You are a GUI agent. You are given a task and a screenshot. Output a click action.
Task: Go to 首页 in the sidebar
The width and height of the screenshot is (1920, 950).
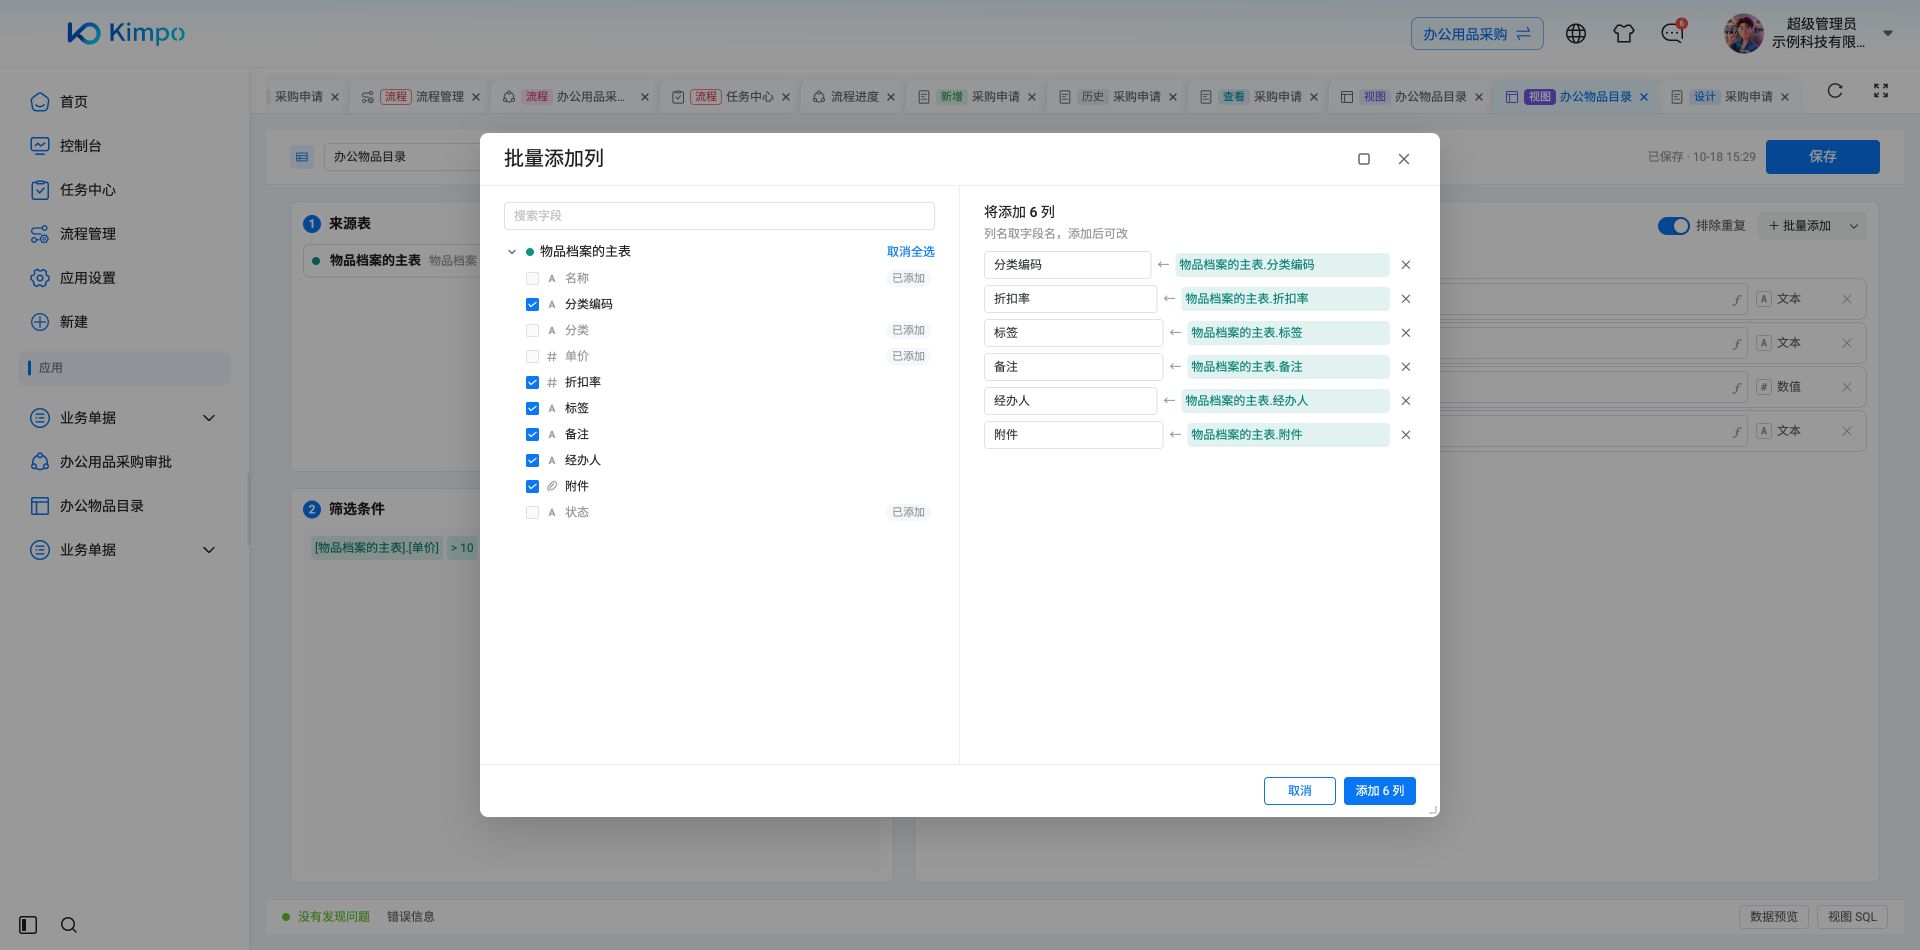(74, 102)
